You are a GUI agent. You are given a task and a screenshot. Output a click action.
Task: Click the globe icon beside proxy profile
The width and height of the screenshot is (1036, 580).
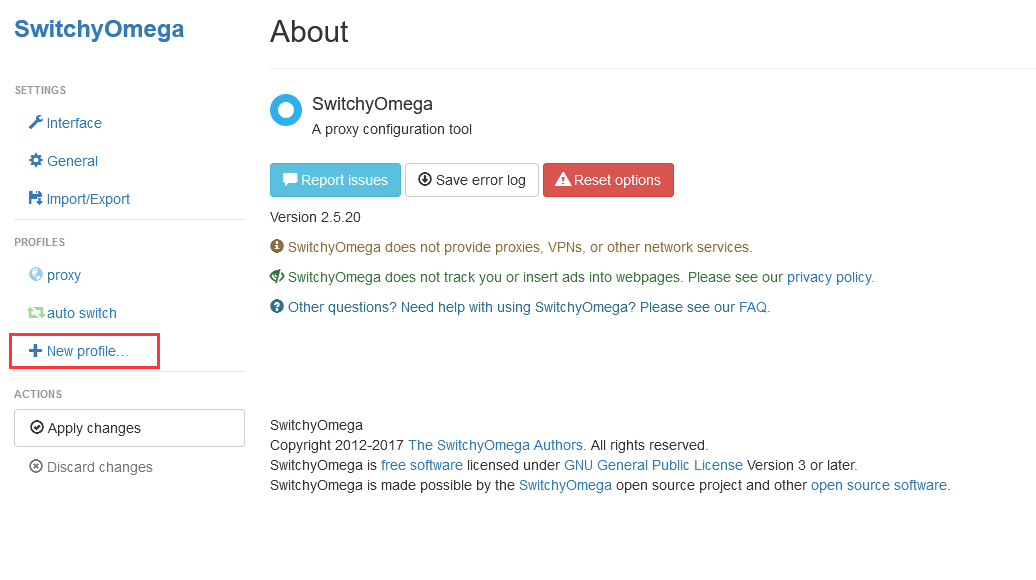point(36,274)
